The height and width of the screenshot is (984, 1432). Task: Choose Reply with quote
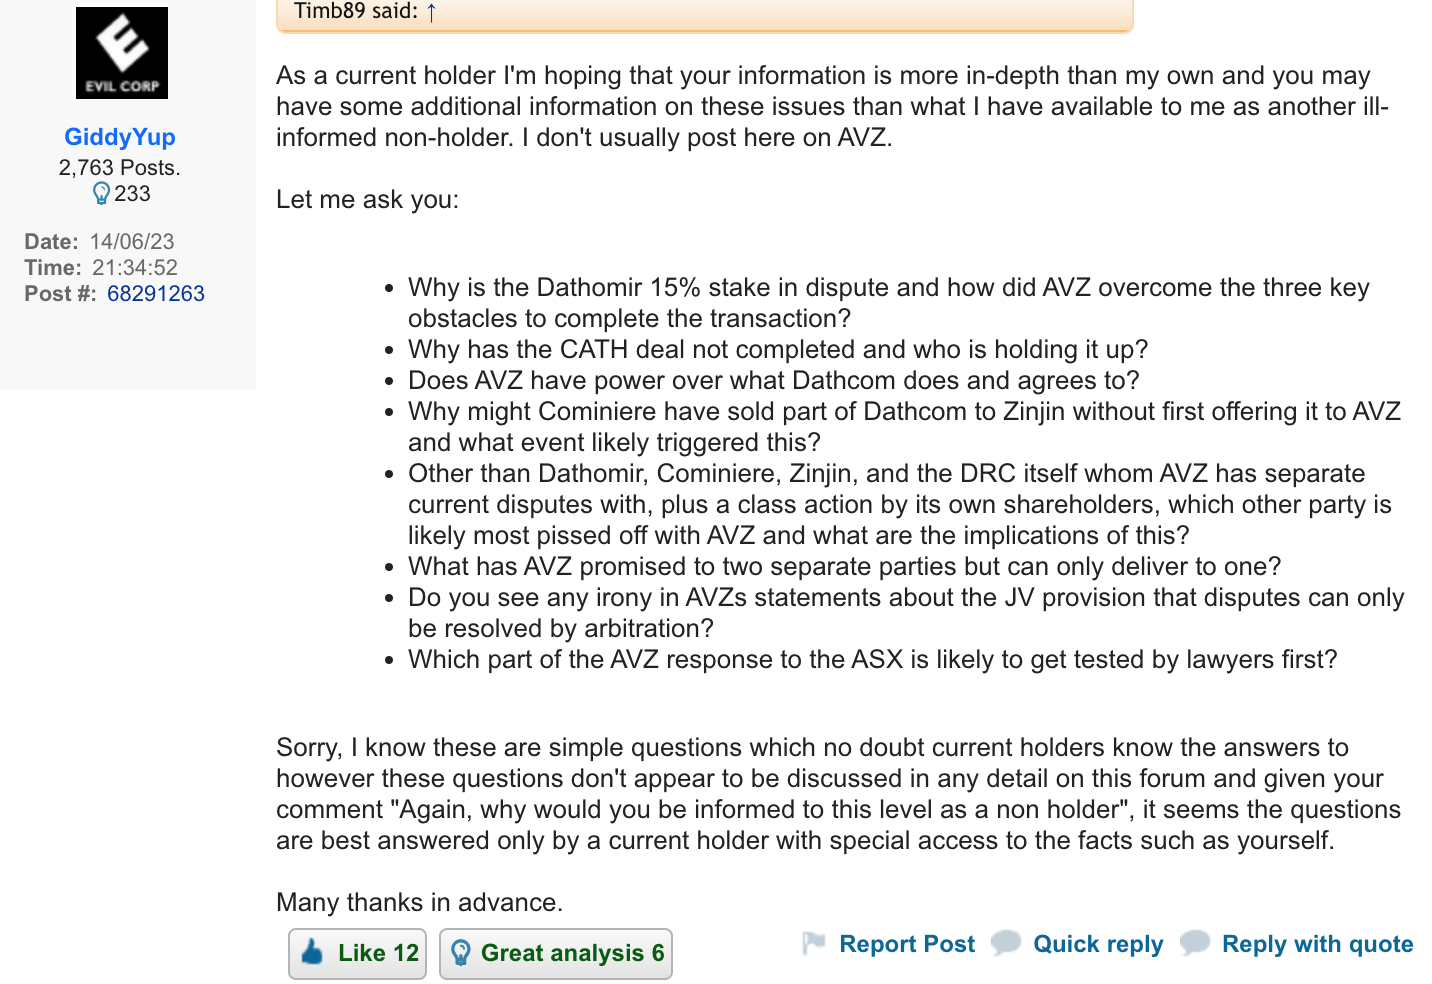pos(1318,944)
